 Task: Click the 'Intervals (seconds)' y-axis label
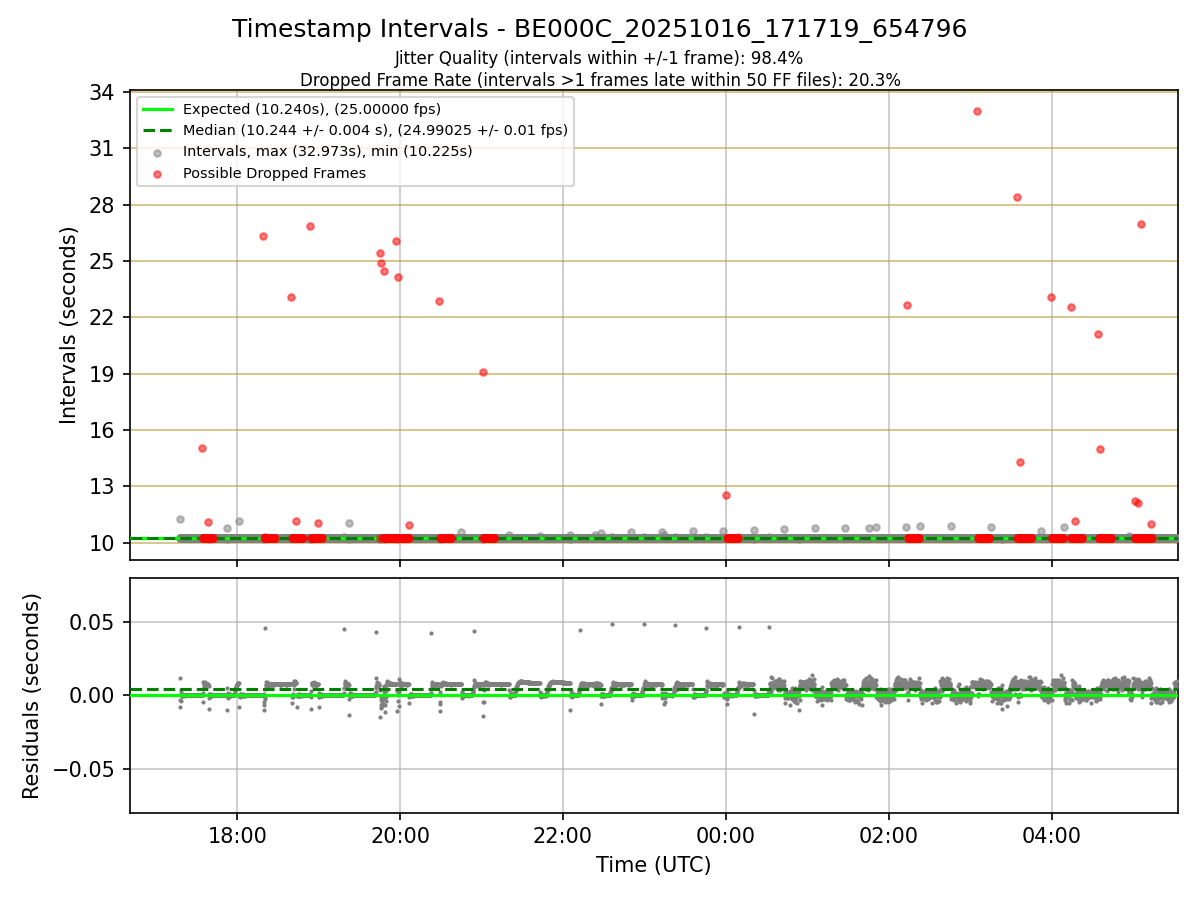click(x=68, y=325)
